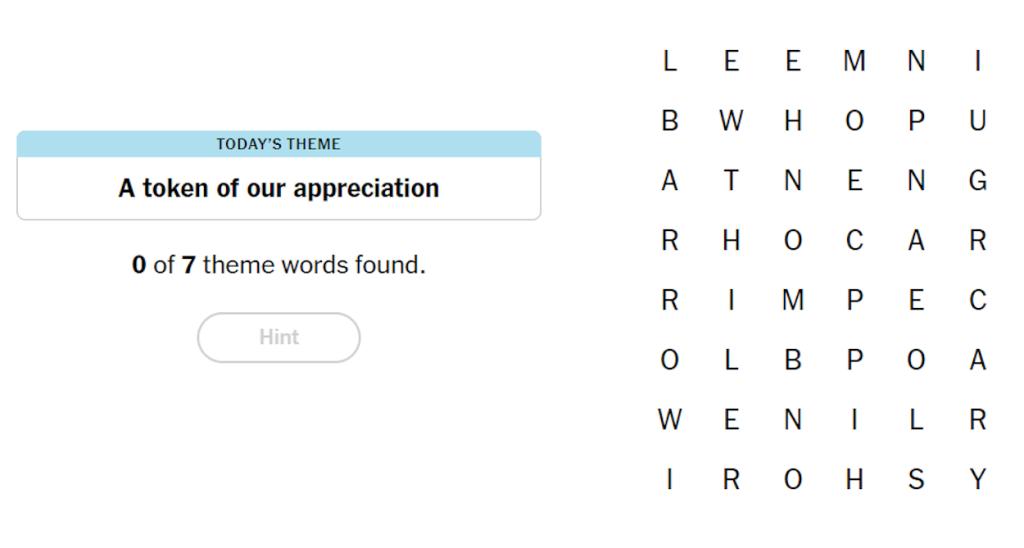Viewport: 1024px width, 548px height.
Task: Select the I between N and L
Action: (x=854, y=419)
